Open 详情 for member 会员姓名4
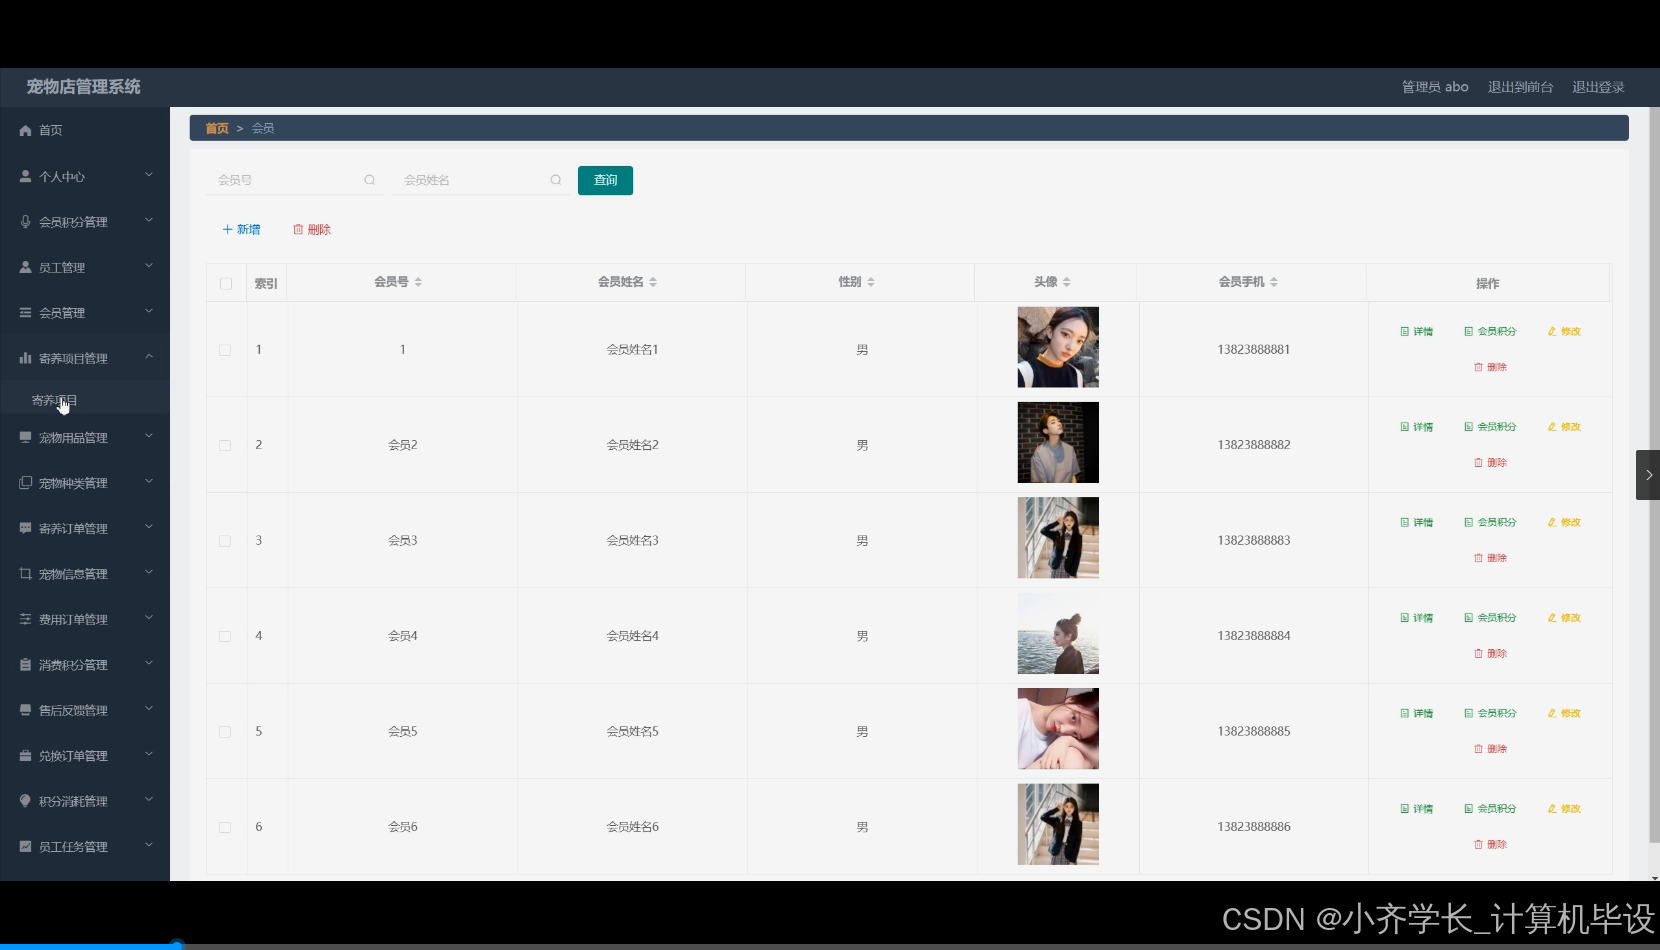Viewport: 1660px width, 950px height. (x=1417, y=618)
